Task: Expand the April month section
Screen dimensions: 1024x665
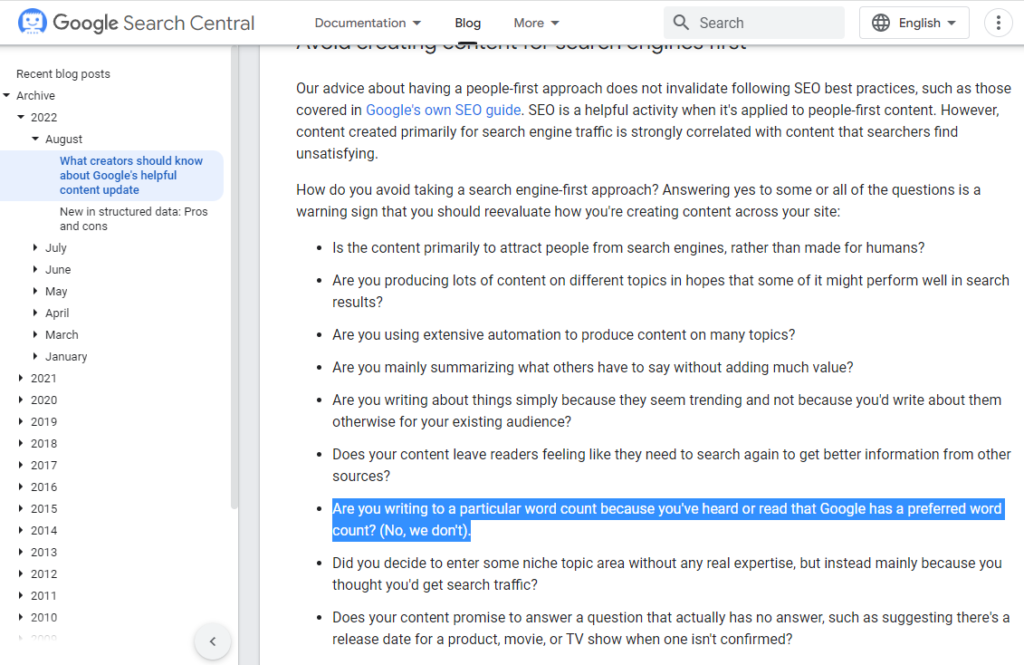Action: [x=35, y=313]
